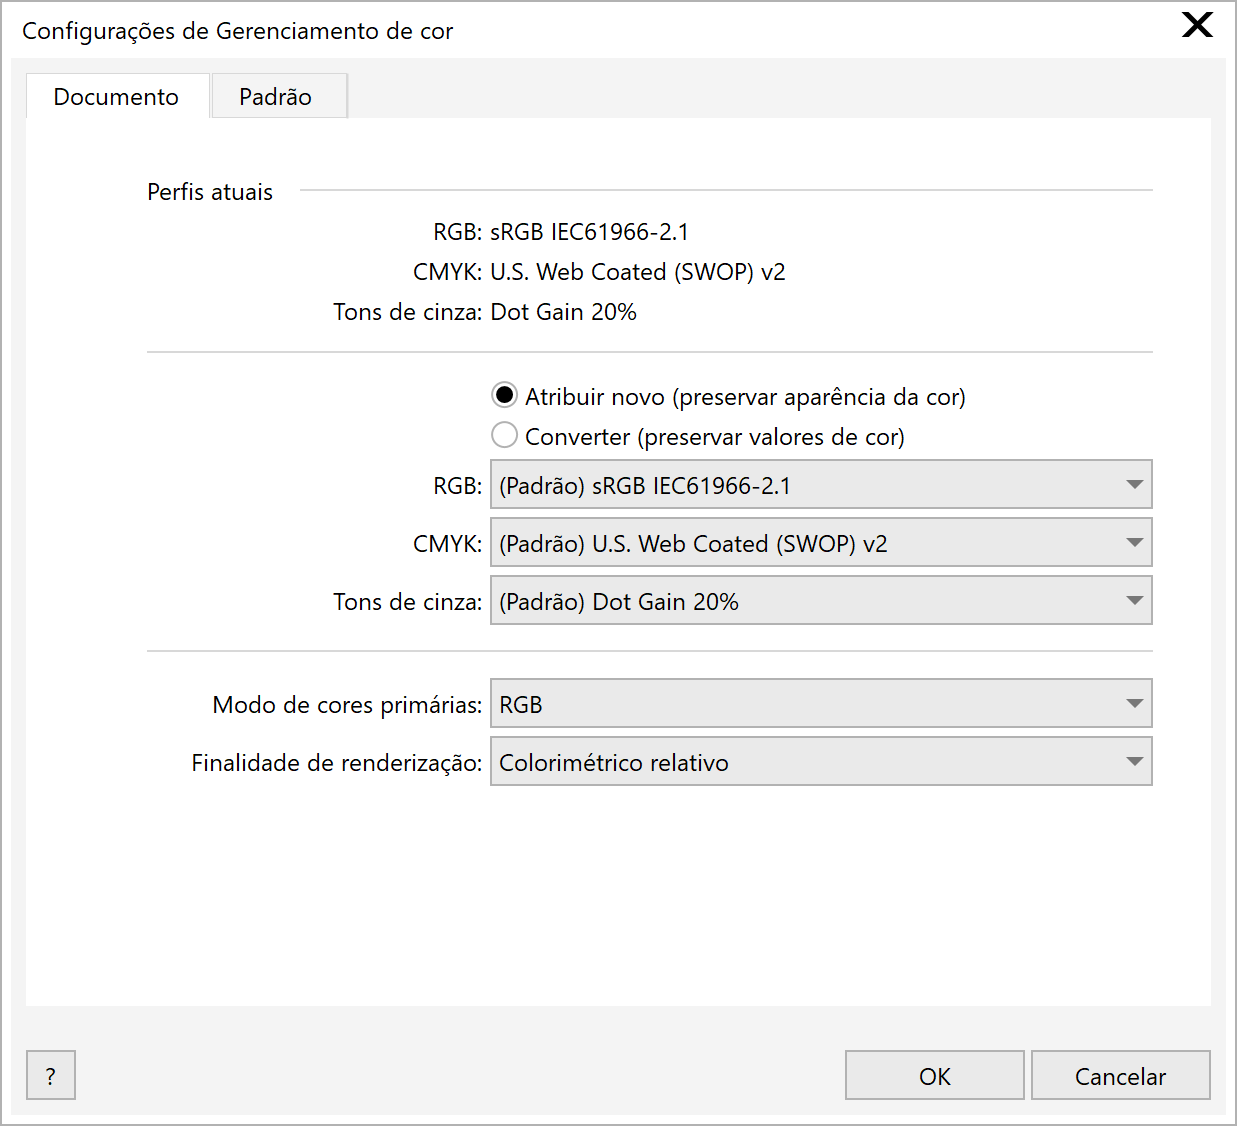Click the 'Atribuir novo (preservar aparência da cor)' label
1237x1126 pixels.
click(745, 397)
